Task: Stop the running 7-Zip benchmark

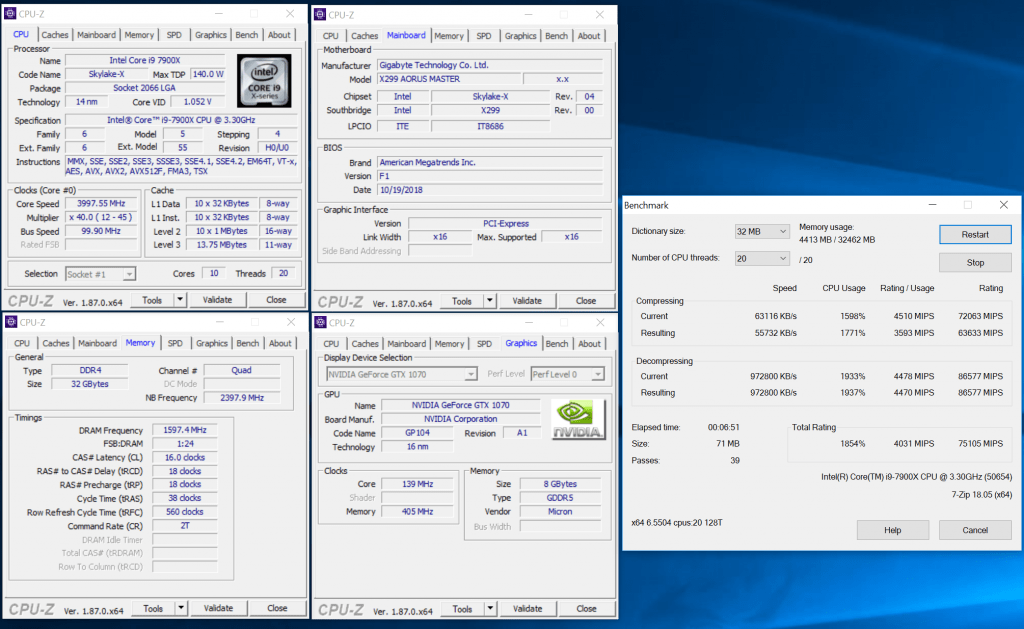Action: 974,263
